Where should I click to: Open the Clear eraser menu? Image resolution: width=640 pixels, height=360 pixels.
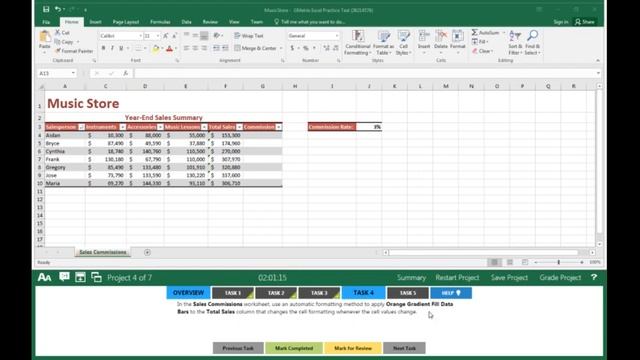(482, 51)
